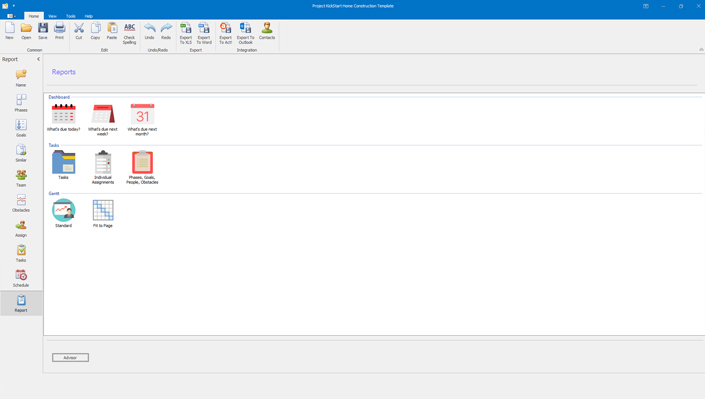Switch to the Home ribbon tab
Image resolution: width=705 pixels, height=399 pixels.
[34, 16]
